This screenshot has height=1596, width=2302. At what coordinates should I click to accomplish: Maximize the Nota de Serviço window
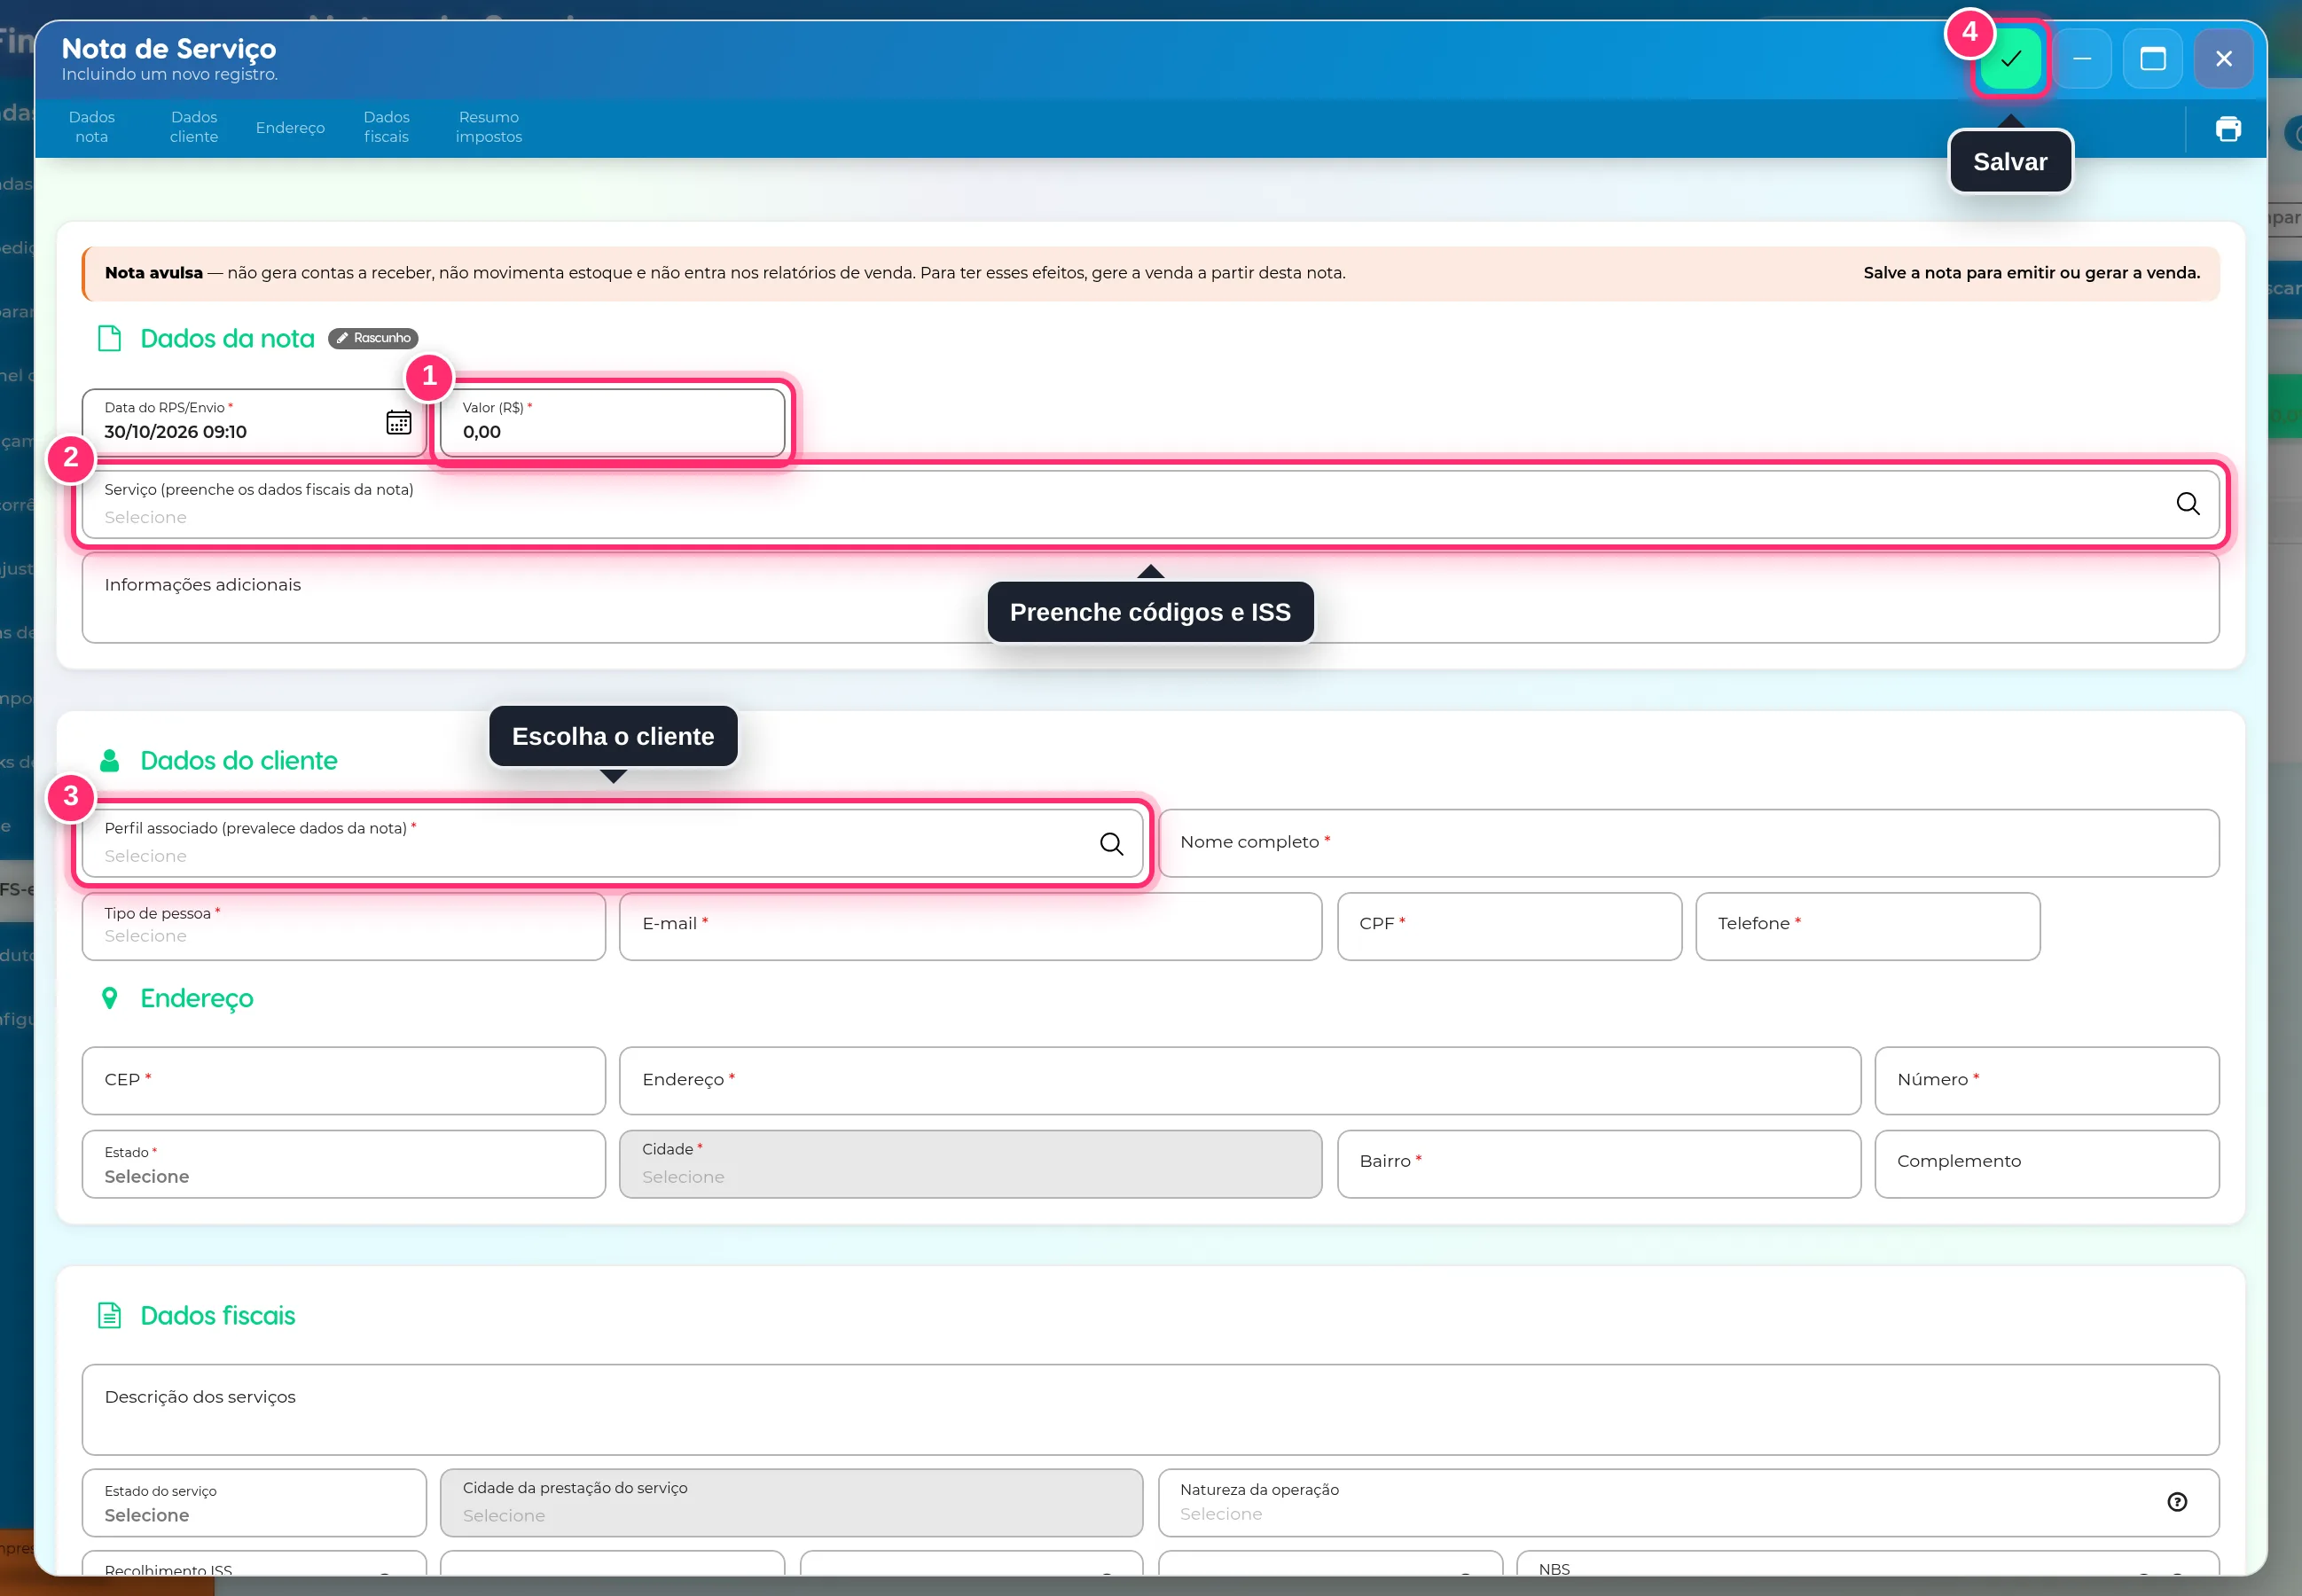[2152, 59]
